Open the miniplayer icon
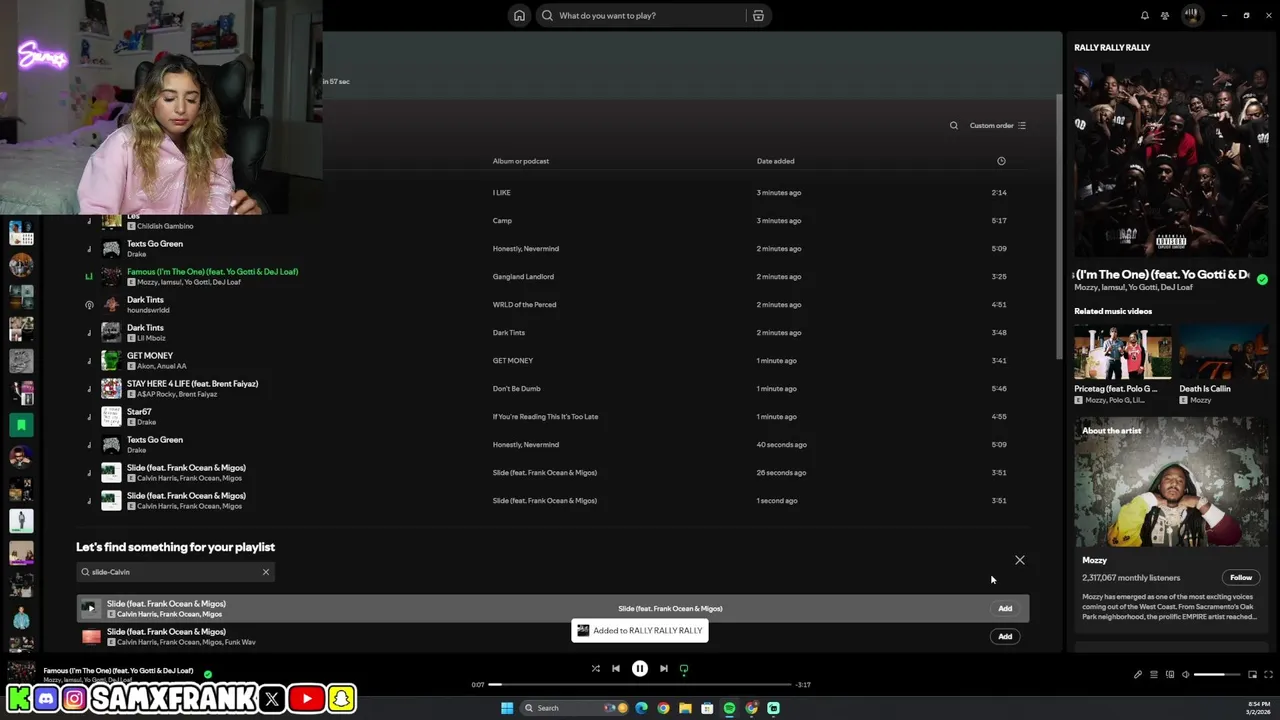This screenshot has width=1280, height=720. click(1252, 674)
